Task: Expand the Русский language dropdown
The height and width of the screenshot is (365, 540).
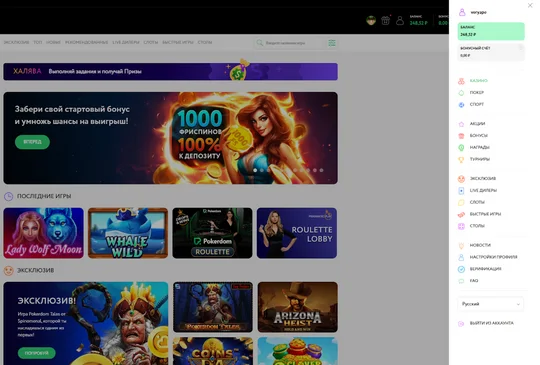Action: click(490, 304)
